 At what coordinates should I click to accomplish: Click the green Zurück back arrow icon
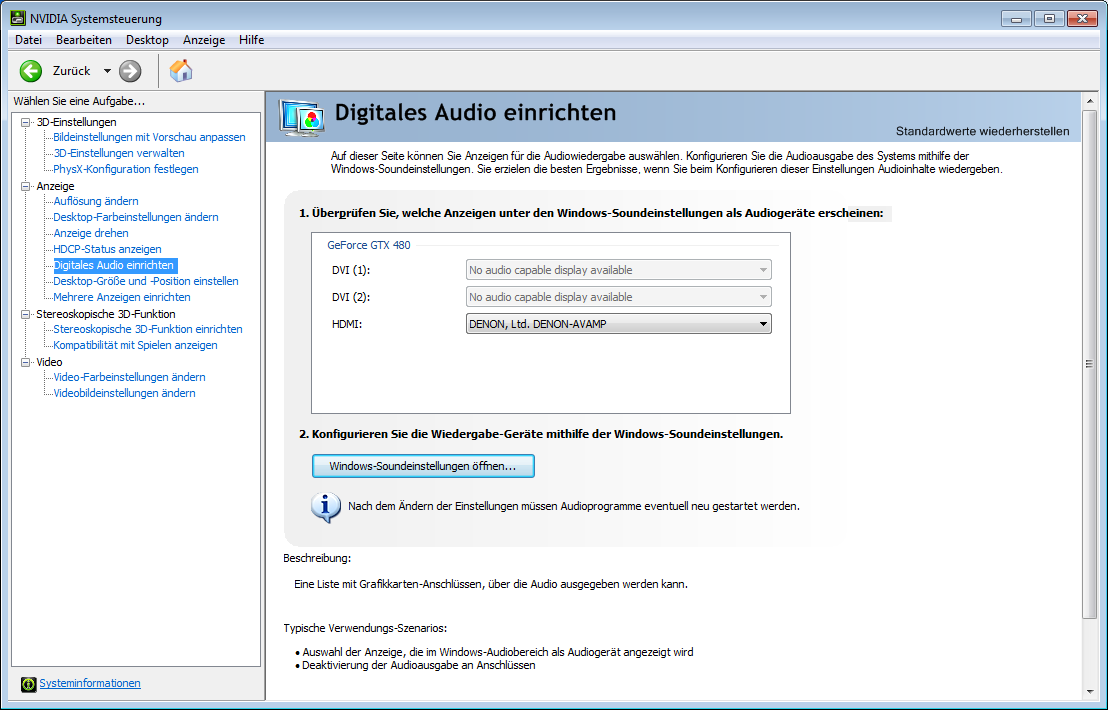click(31, 71)
